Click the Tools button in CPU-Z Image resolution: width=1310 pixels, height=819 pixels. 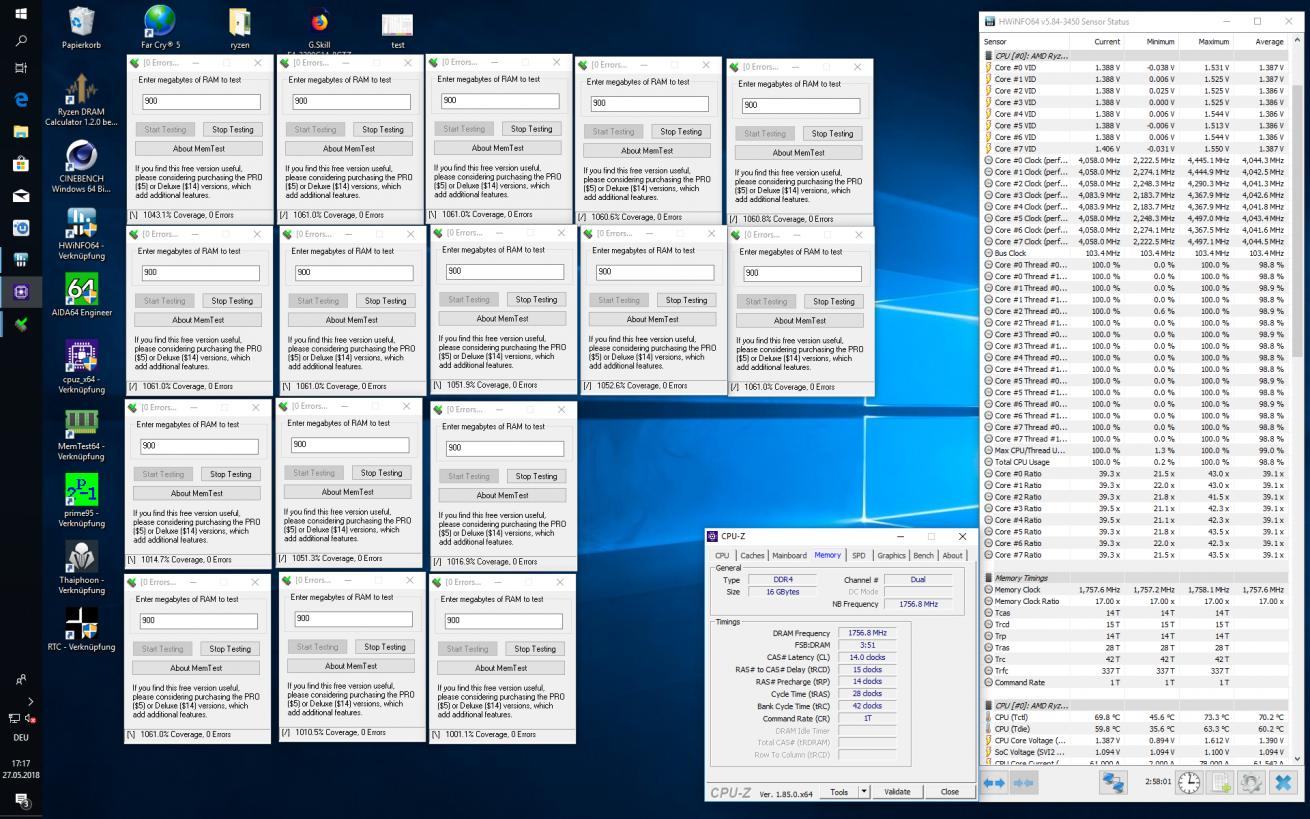[838, 791]
